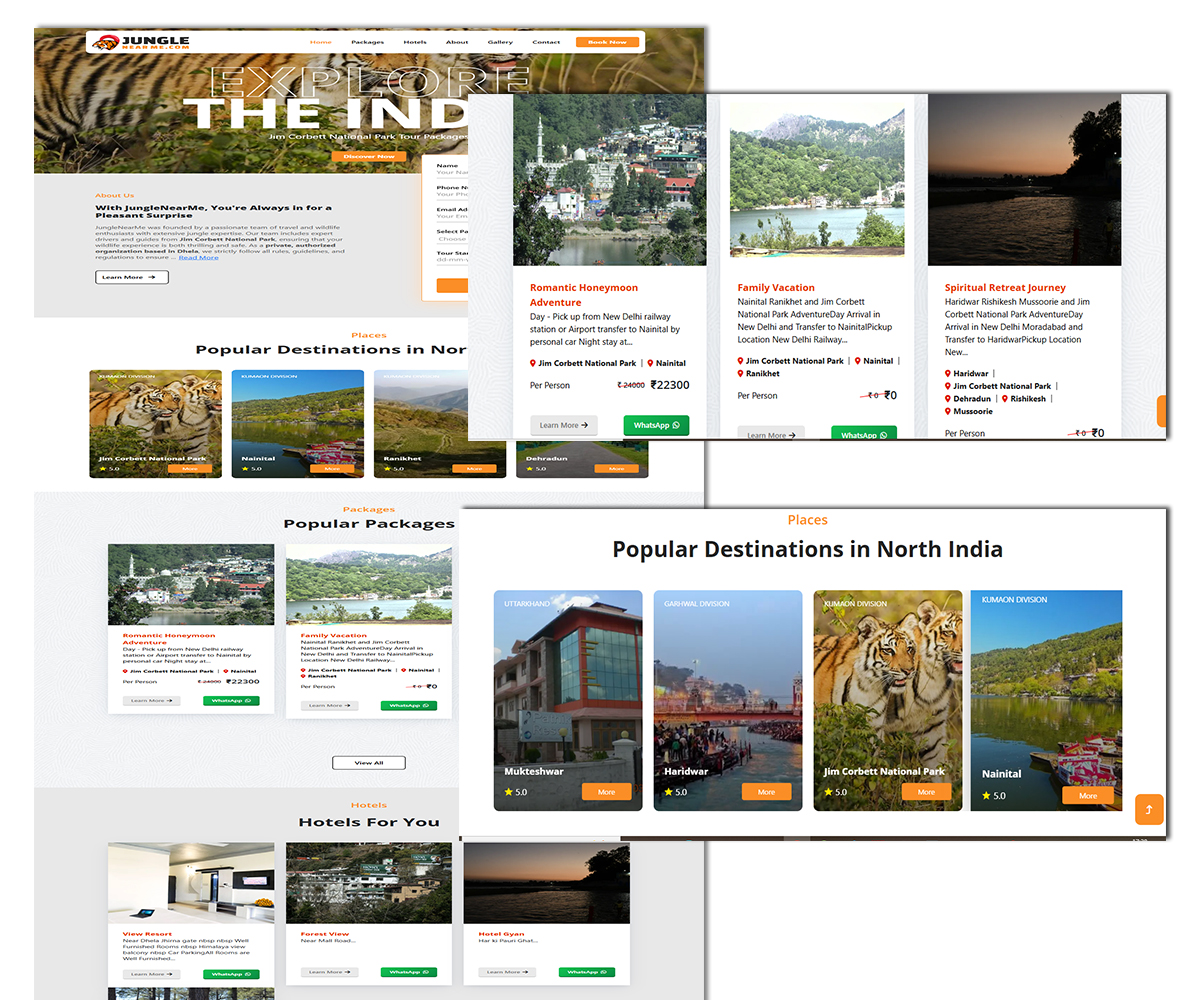
Task: Click the Rishikesh location pin icon
Action: (x=1005, y=399)
